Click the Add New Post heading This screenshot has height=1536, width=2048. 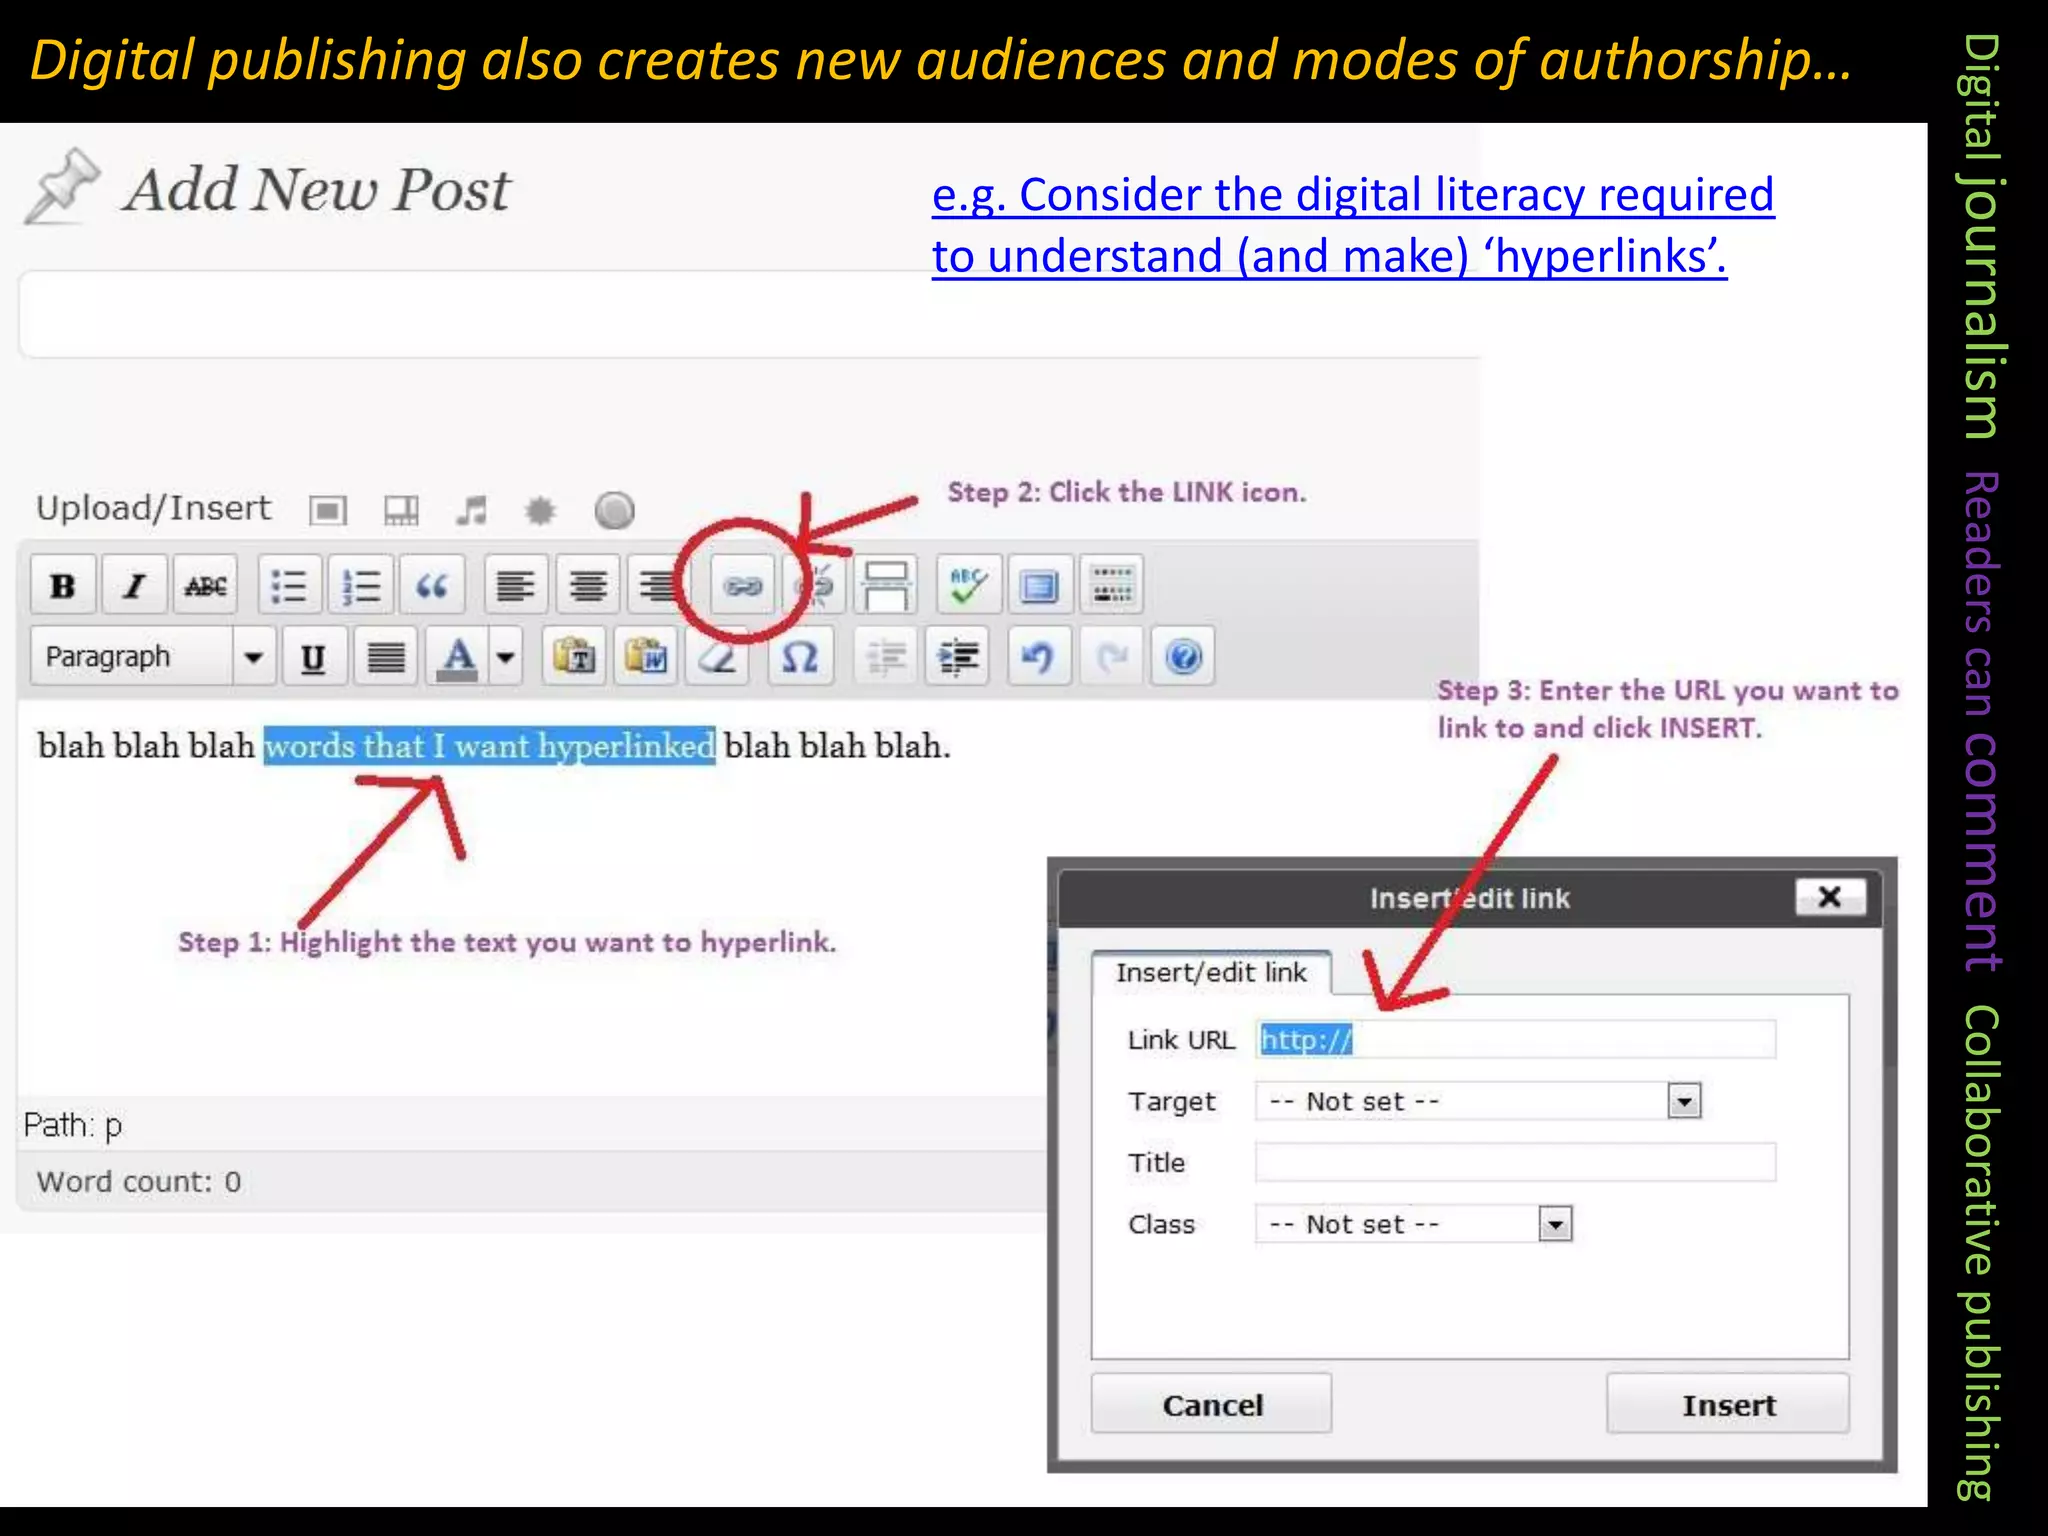316,190
